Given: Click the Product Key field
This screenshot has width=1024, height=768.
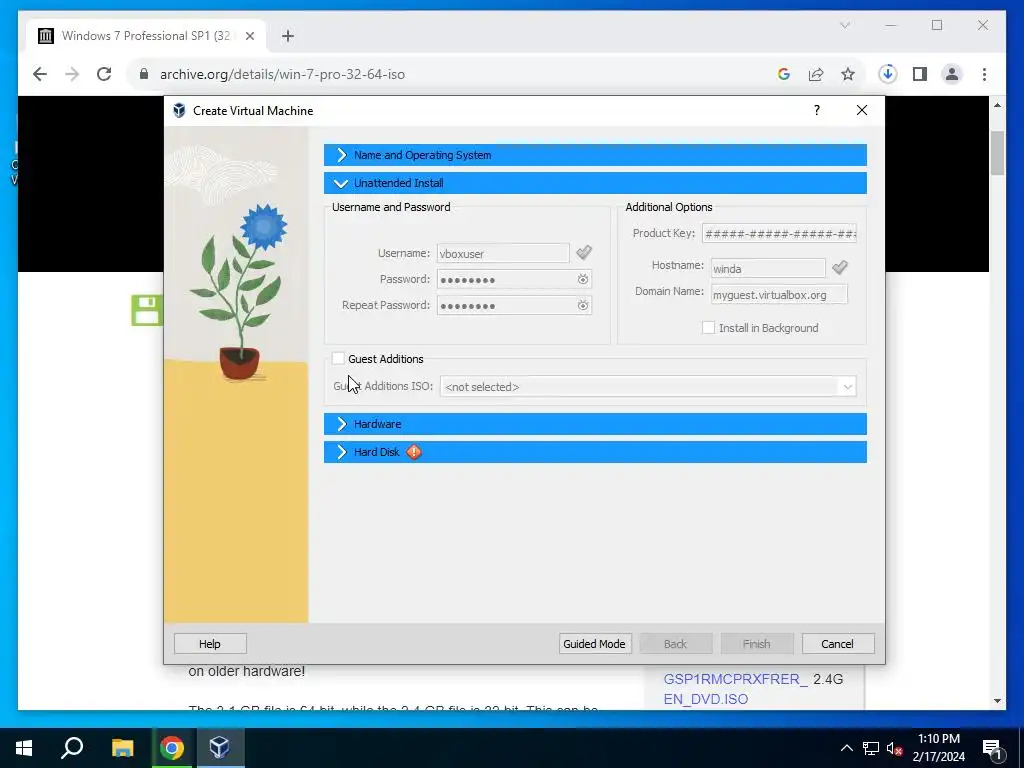Looking at the screenshot, I should click(779, 234).
